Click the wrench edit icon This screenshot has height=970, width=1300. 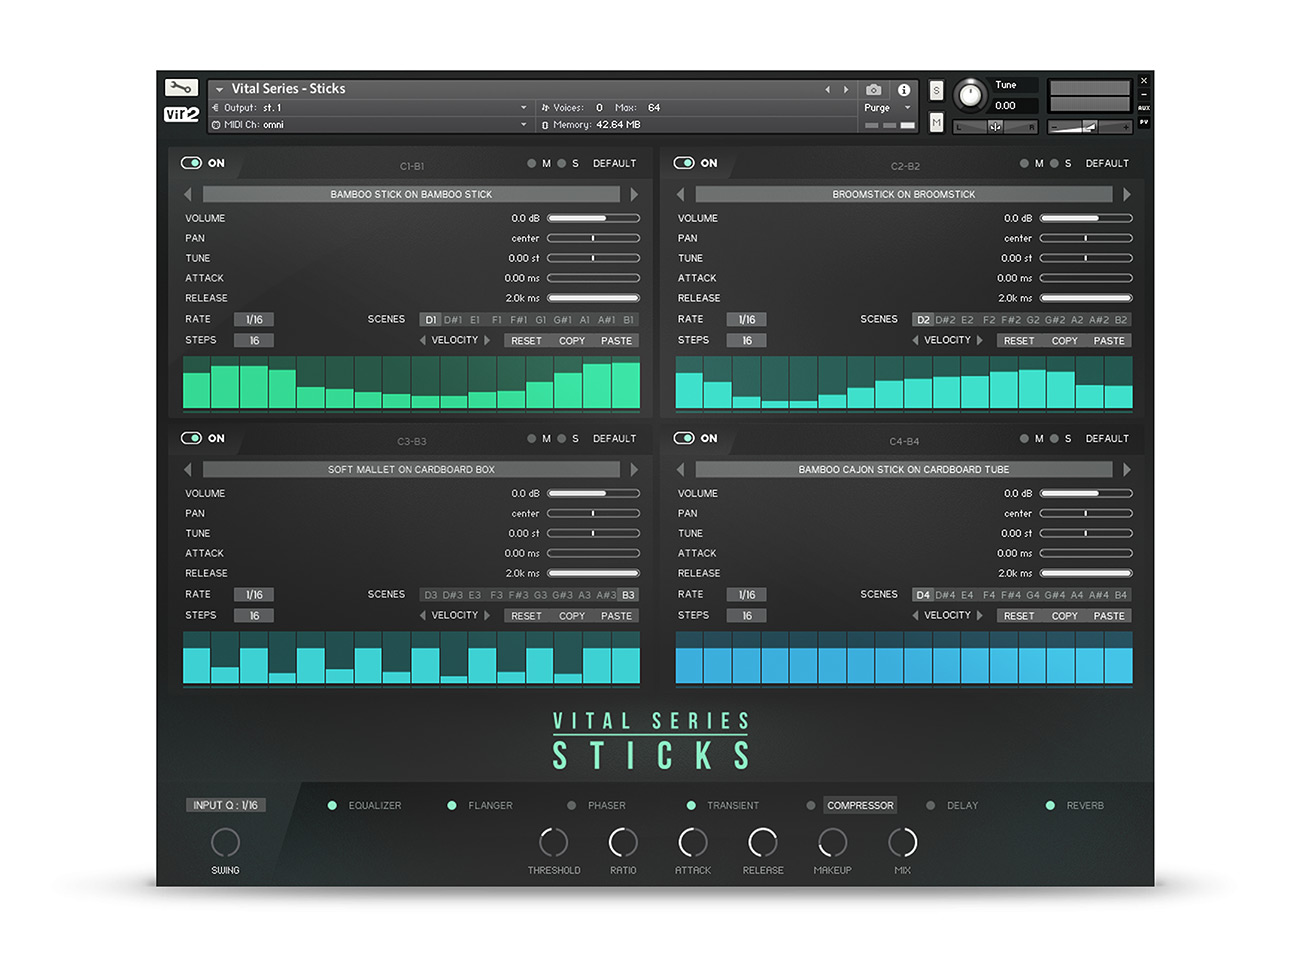coord(181,88)
